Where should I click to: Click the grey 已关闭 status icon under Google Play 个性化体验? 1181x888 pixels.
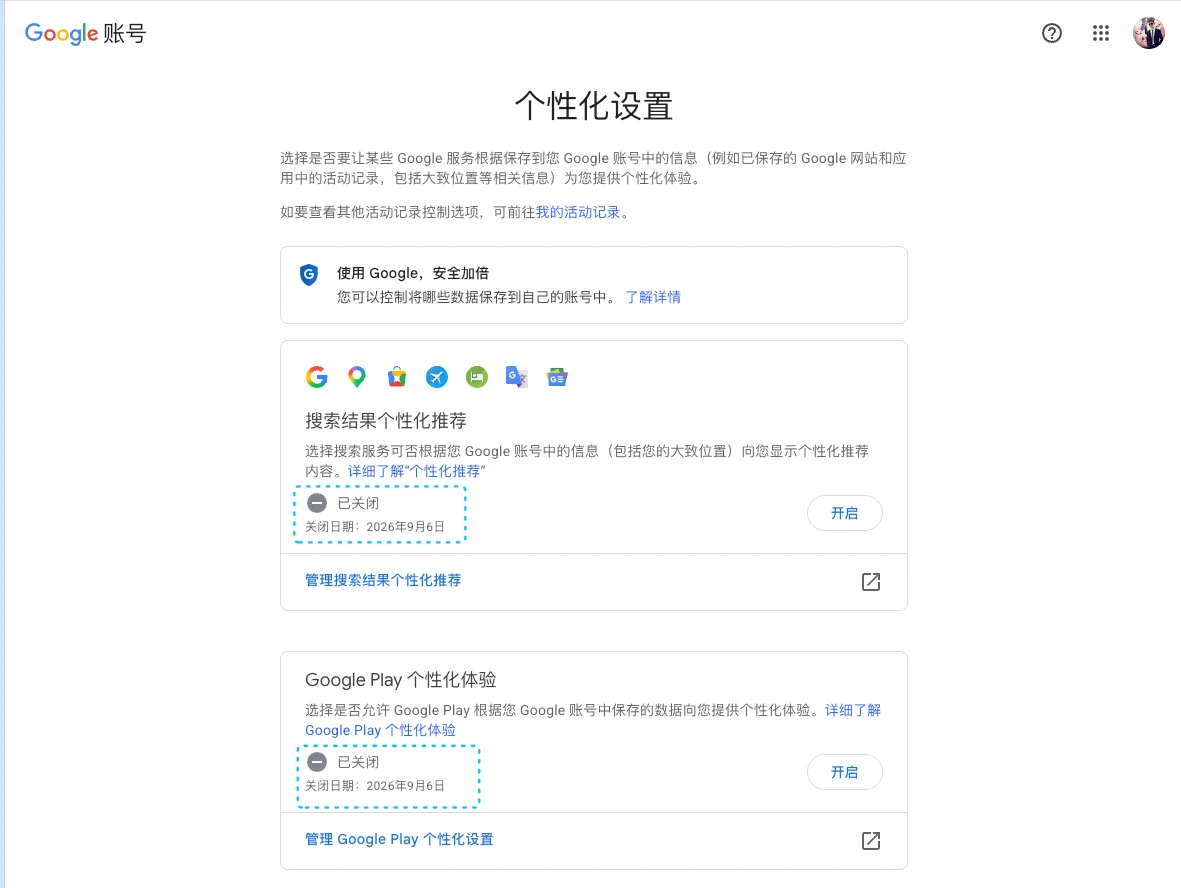[x=317, y=762]
